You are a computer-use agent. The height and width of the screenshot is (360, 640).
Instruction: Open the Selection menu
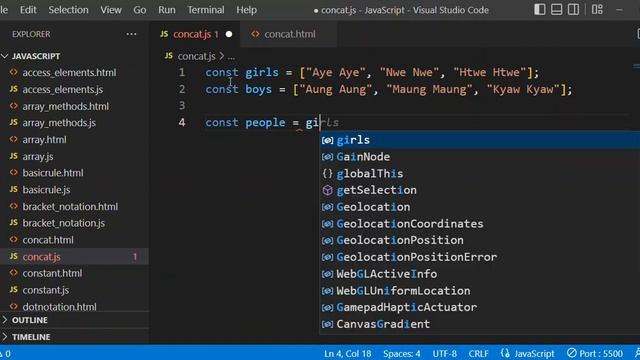tap(68, 10)
